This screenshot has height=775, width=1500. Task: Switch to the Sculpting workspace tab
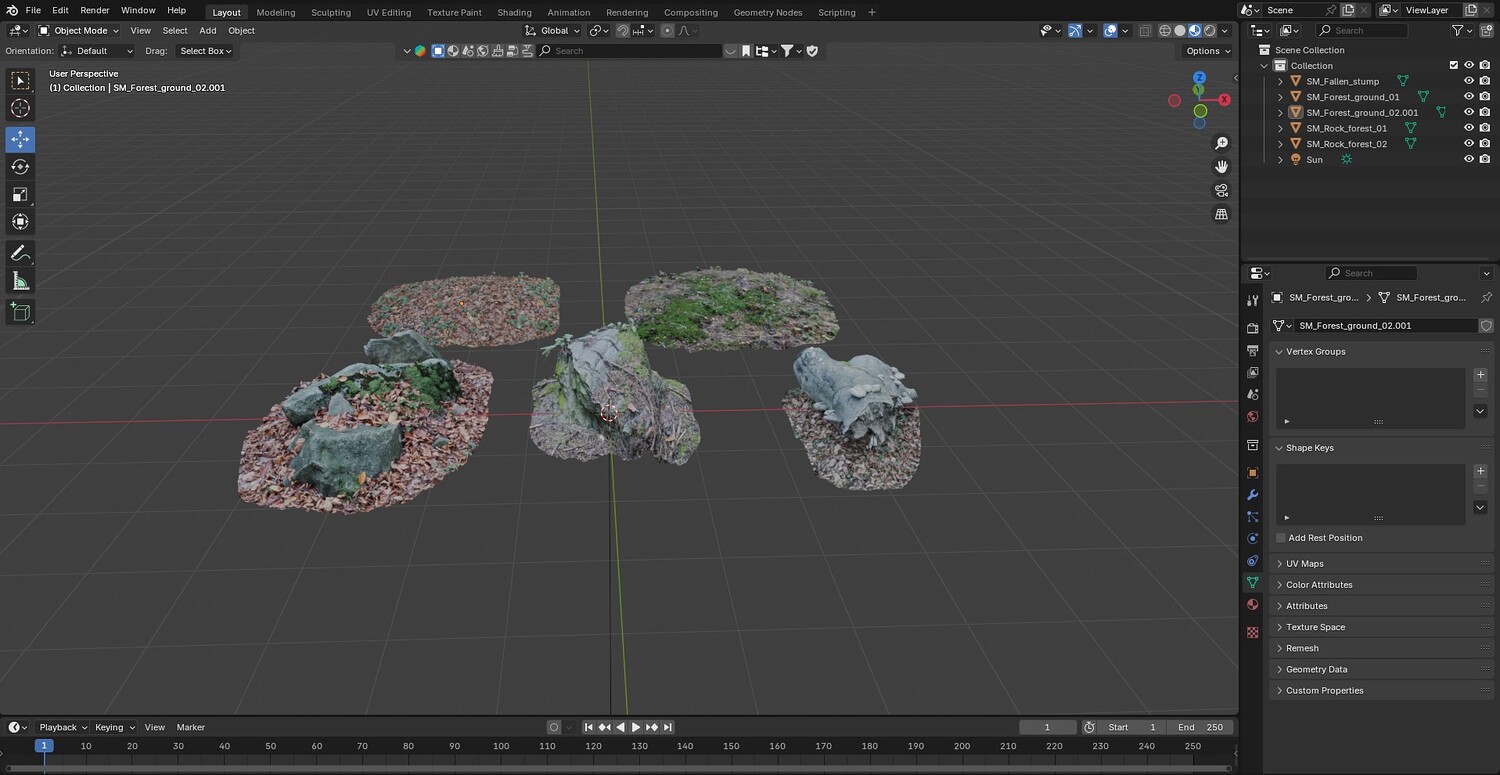[331, 12]
